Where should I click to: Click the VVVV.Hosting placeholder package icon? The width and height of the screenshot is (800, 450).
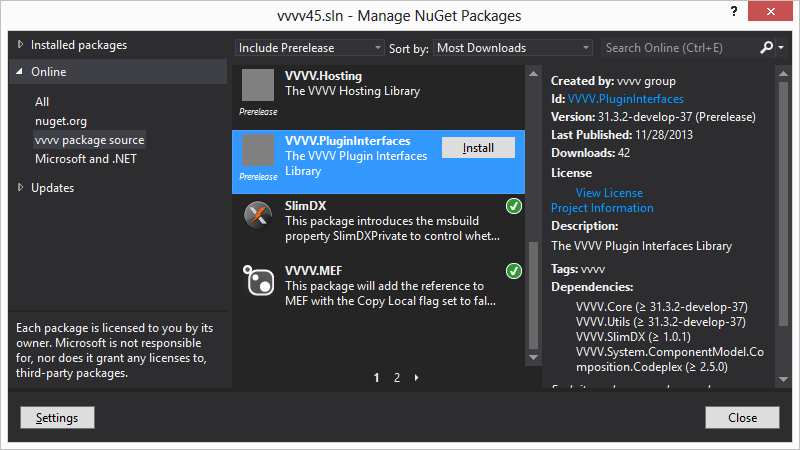click(x=258, y=85)
